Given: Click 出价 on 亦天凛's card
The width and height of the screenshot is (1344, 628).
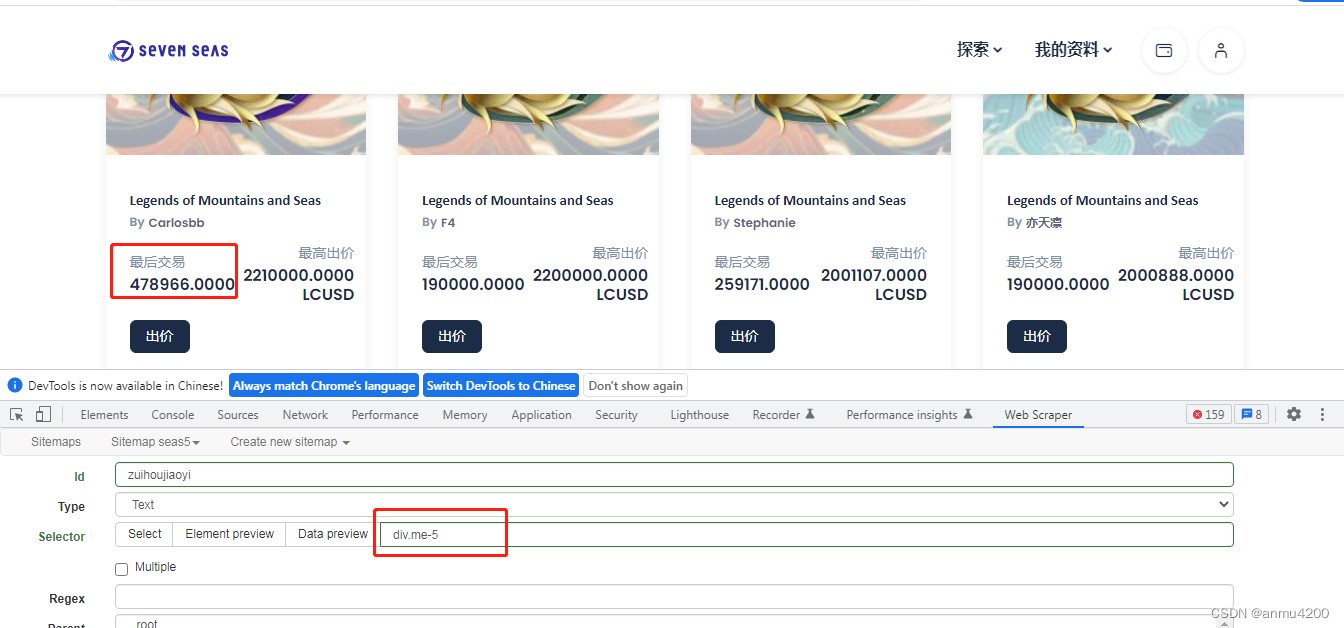Looking at the screenshot, I should [1037, 337].
